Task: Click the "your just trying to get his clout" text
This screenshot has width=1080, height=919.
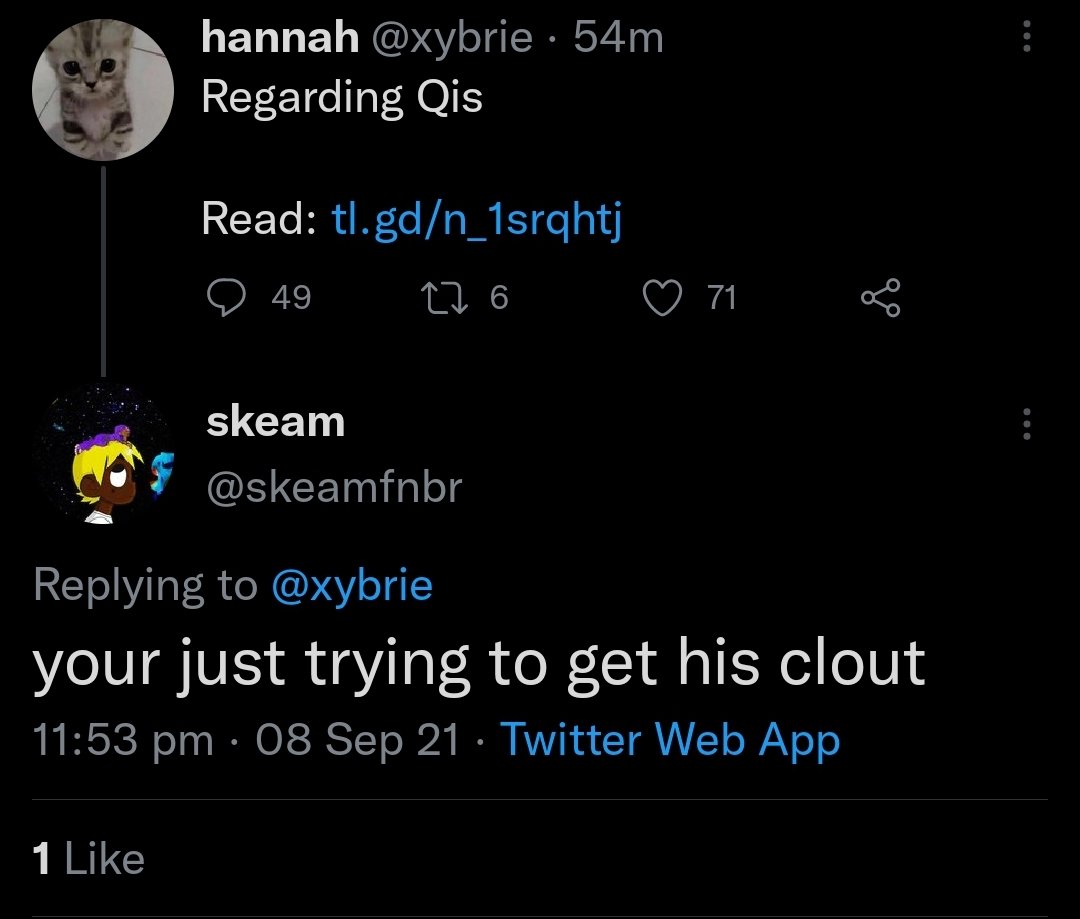Action: tap(479, 665)
